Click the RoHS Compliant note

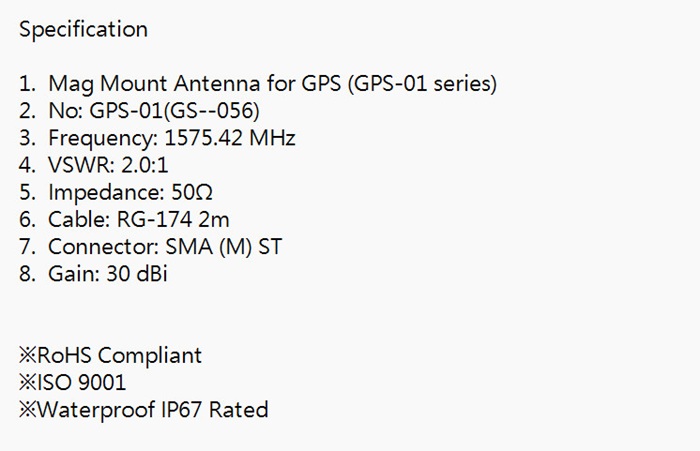click(110, 355)
